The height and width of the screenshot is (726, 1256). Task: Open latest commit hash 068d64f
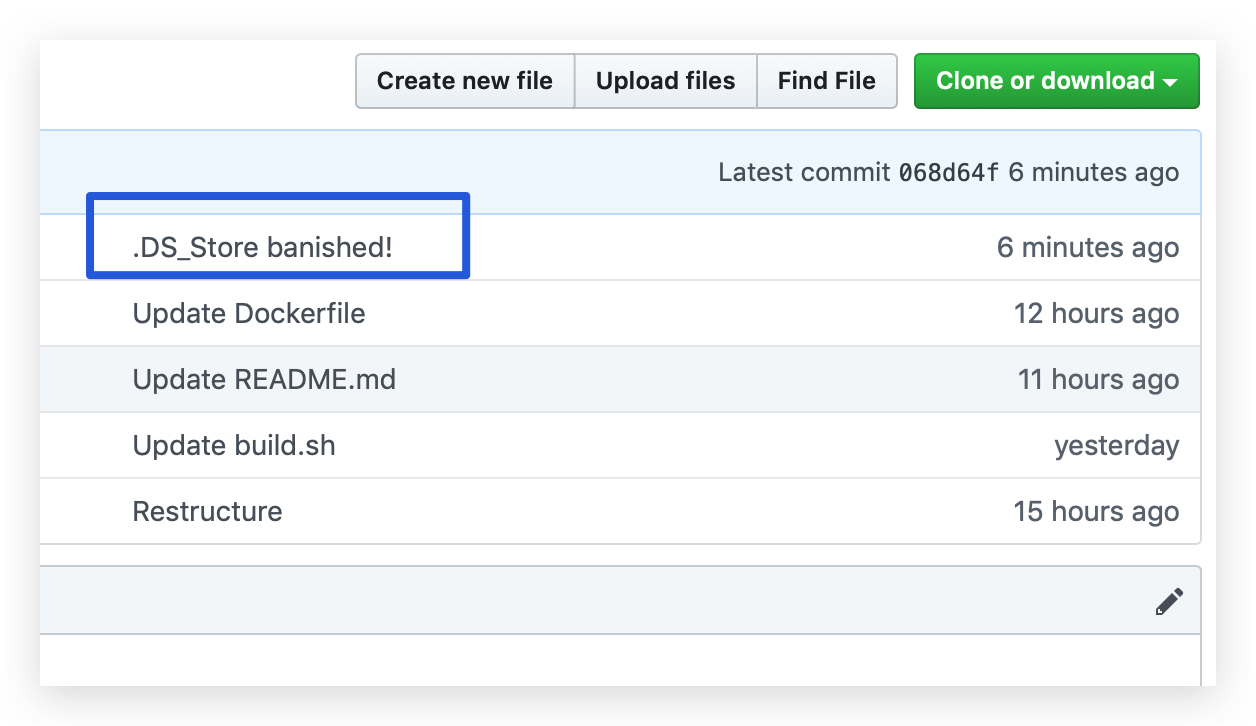tap(948, 172)
